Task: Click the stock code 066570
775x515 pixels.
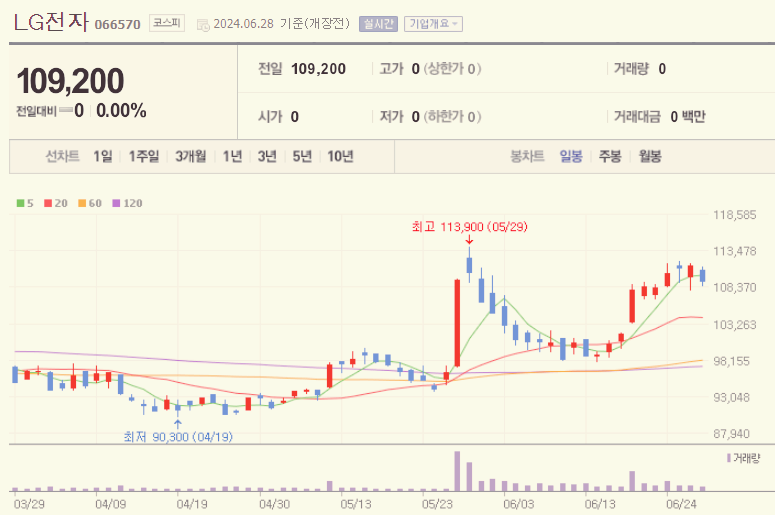Action: (x=118, y=25)
